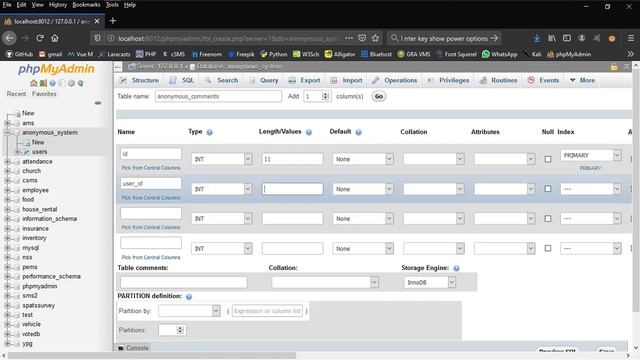
Task: Open the Index dropdown for user_id row
Action: pyautogui.click(x=591, y=189)
